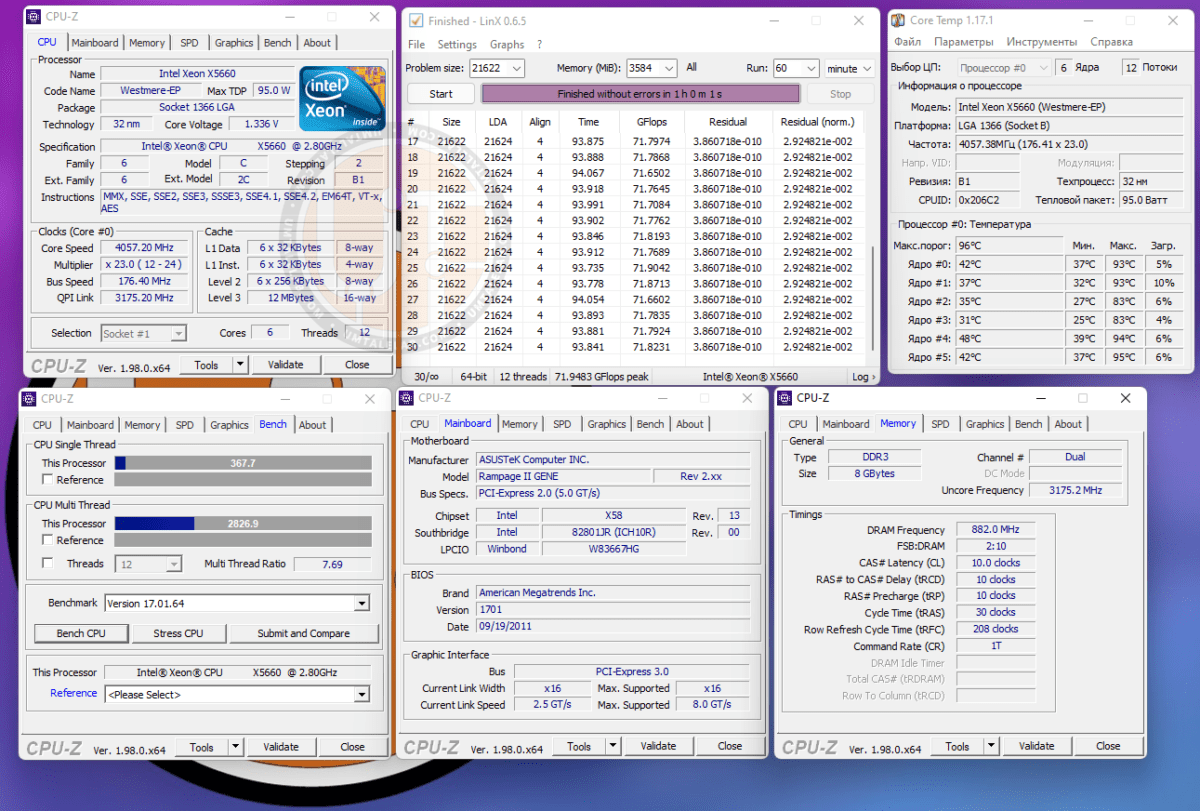Viewport: 1200px width, 811px height.
Task: Click the Multi Thread Ratio value '7.69'
Action: (333, 564)
